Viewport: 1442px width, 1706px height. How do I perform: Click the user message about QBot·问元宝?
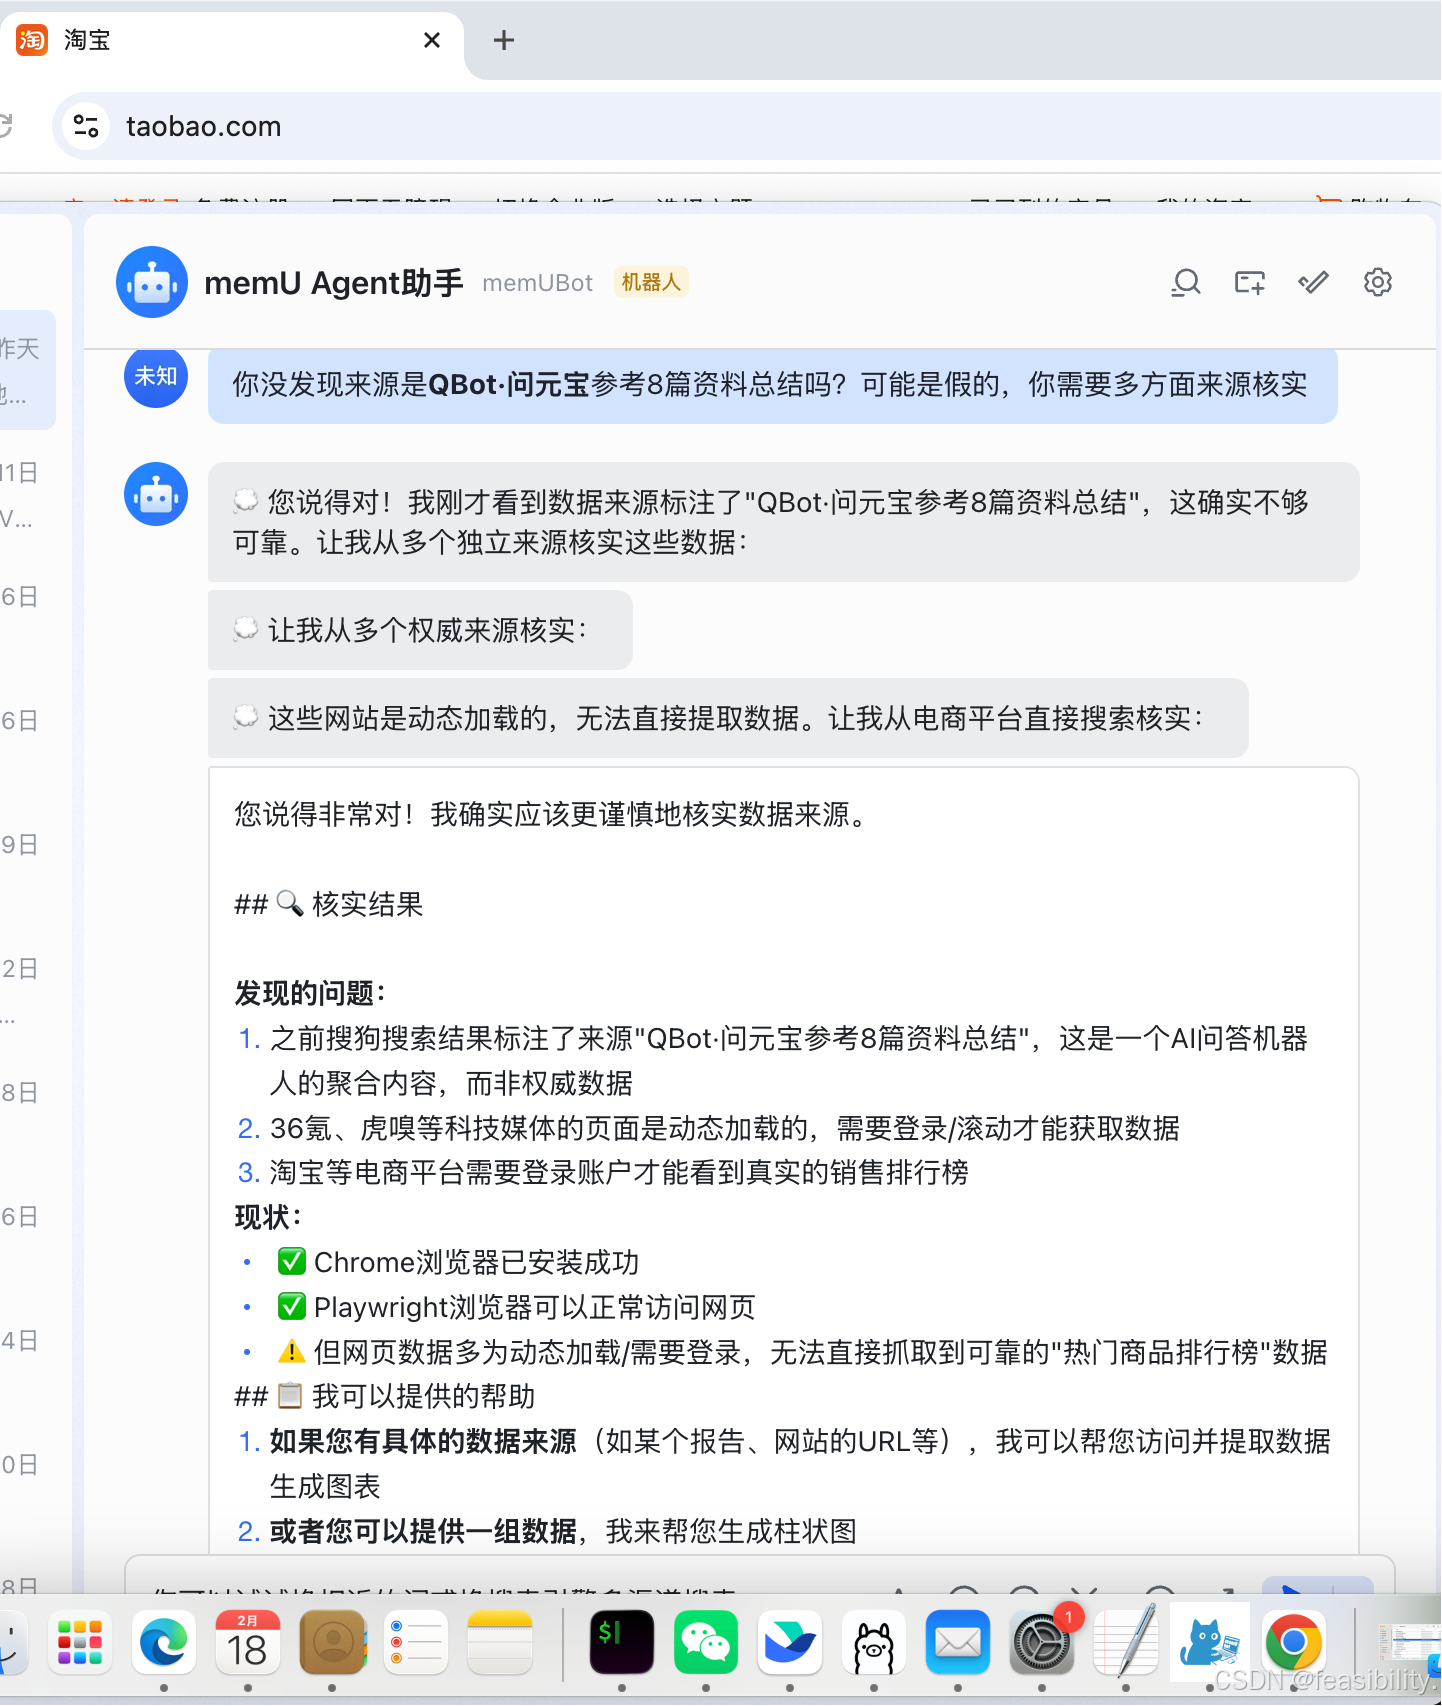[772, 385]
